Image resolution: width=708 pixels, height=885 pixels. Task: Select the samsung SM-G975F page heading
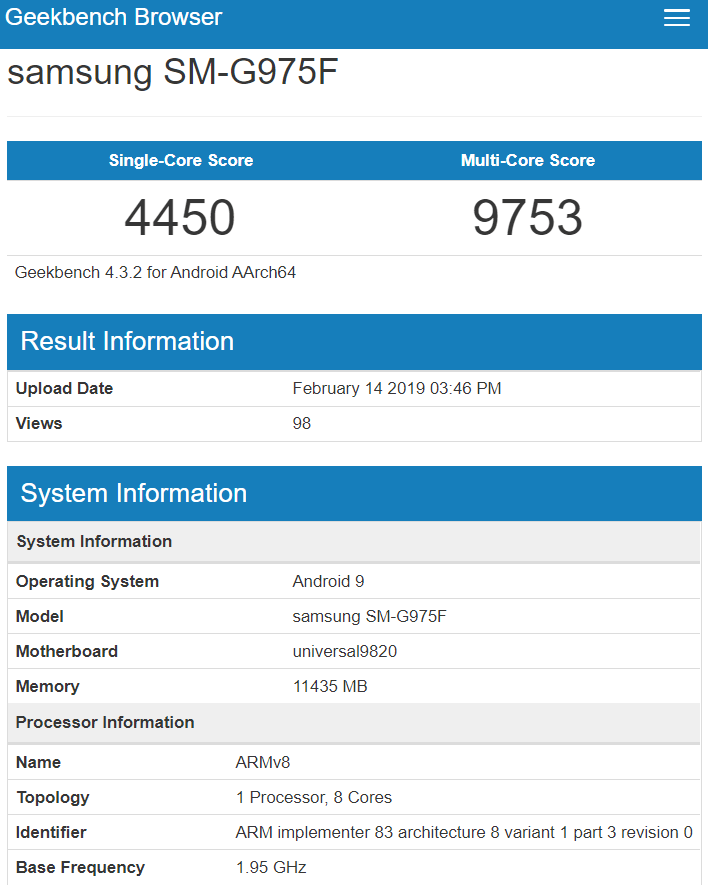[x=172, y=72]
